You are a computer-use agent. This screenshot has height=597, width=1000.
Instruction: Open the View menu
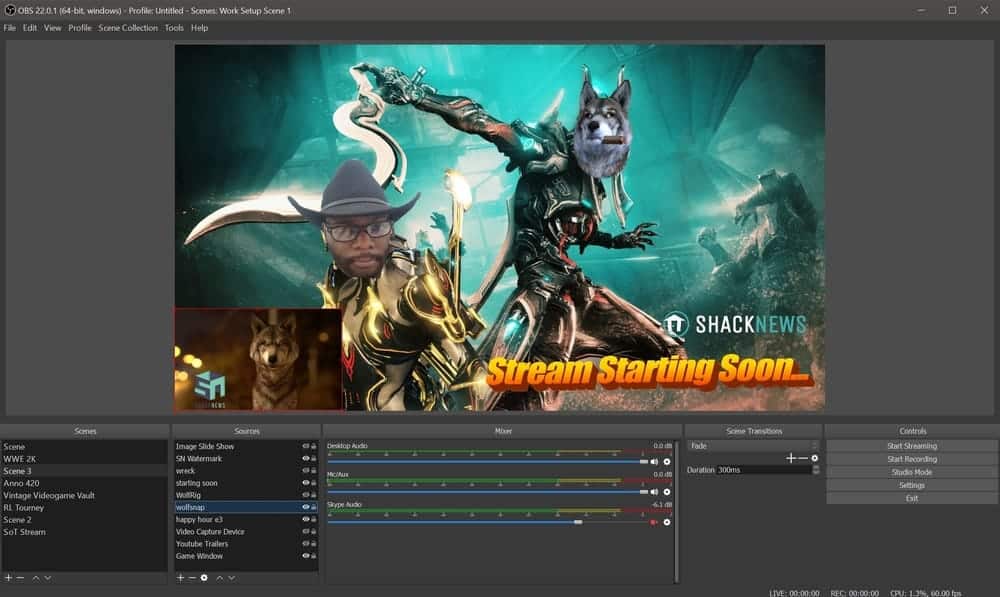click(x=52, y=28)
